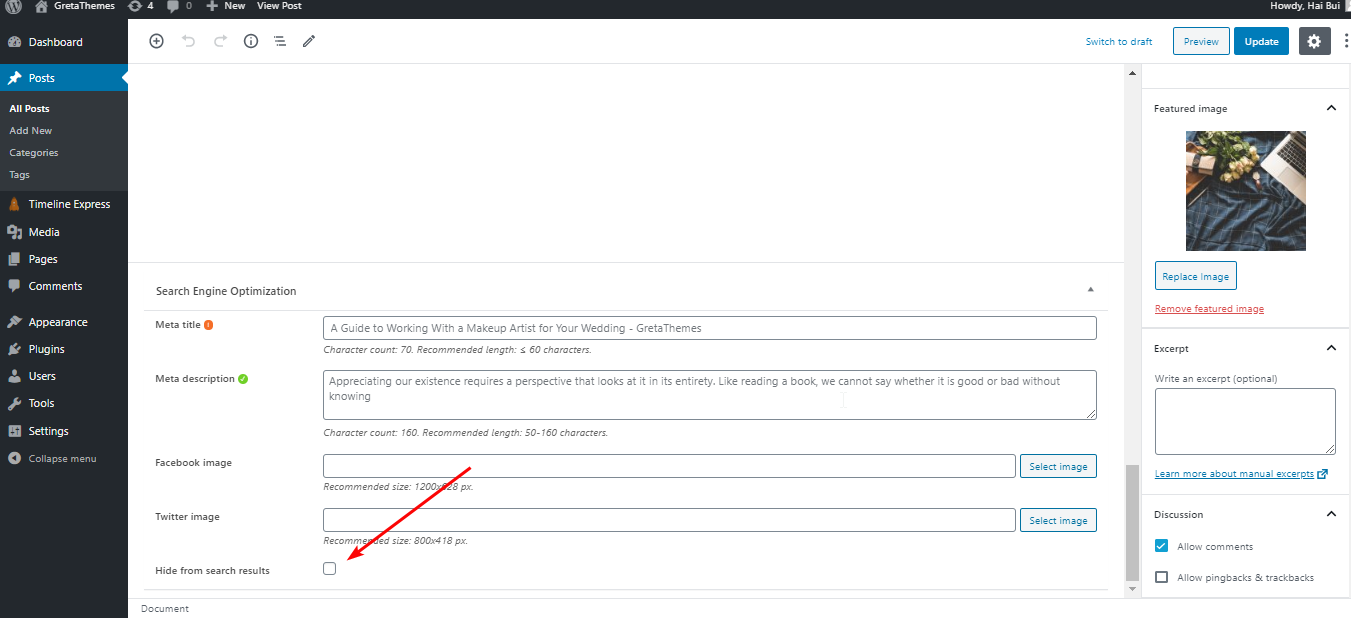Click the Undo arrow icon

tap(188, 41)
